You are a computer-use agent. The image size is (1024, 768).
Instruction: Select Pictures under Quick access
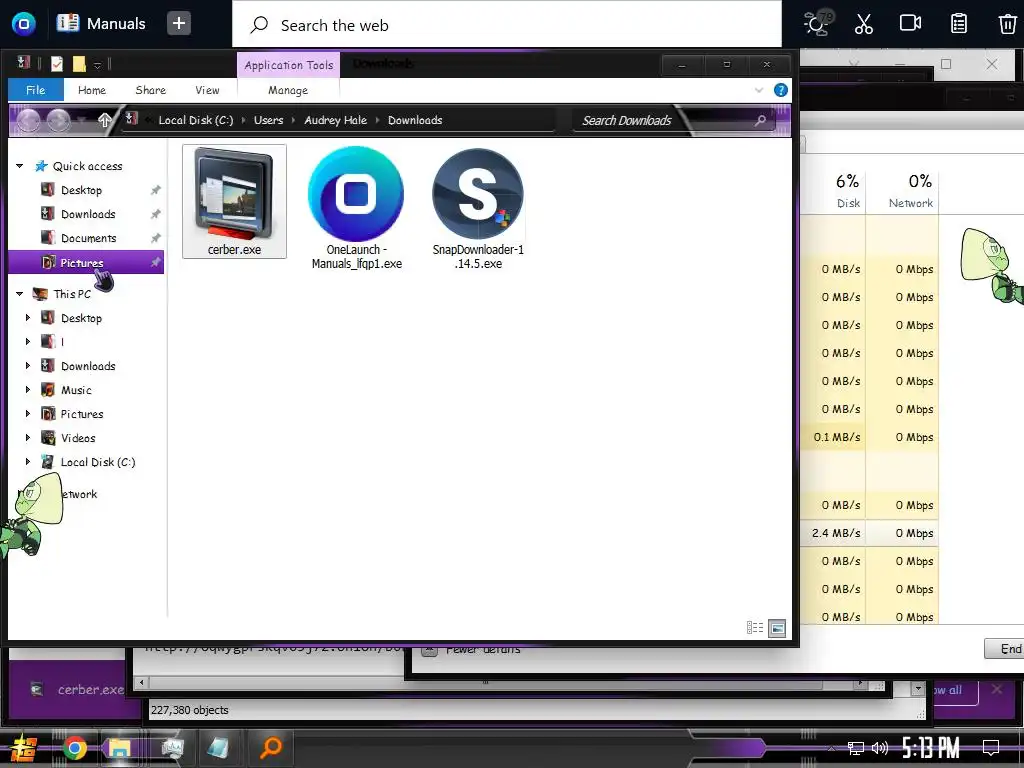(x=86, y=263)
